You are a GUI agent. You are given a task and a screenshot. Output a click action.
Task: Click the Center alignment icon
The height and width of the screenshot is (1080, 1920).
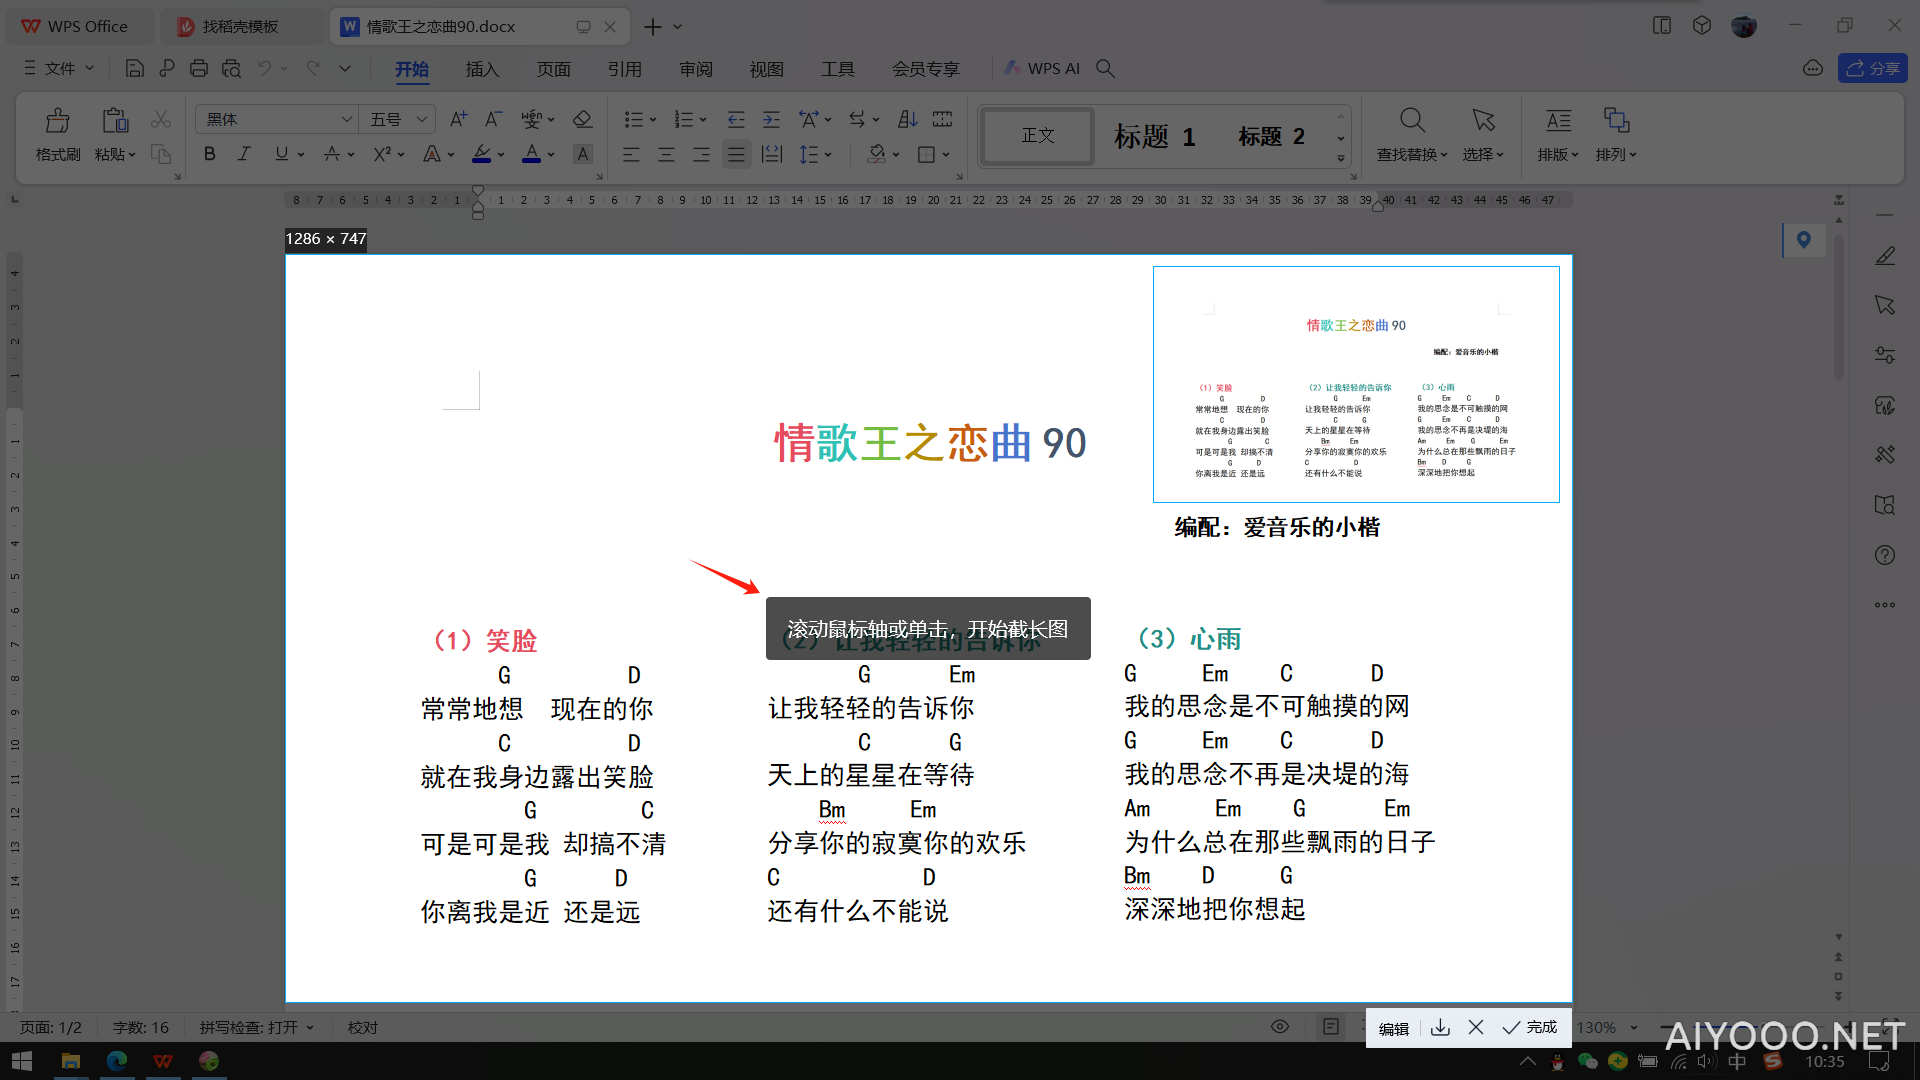(x=666, y=154)
